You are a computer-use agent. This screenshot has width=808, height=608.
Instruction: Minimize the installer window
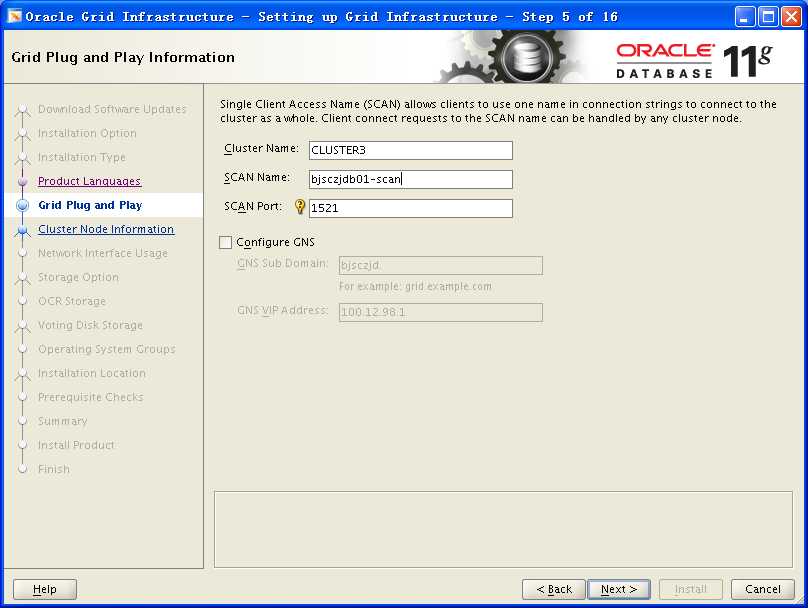(x=744, y=17)
